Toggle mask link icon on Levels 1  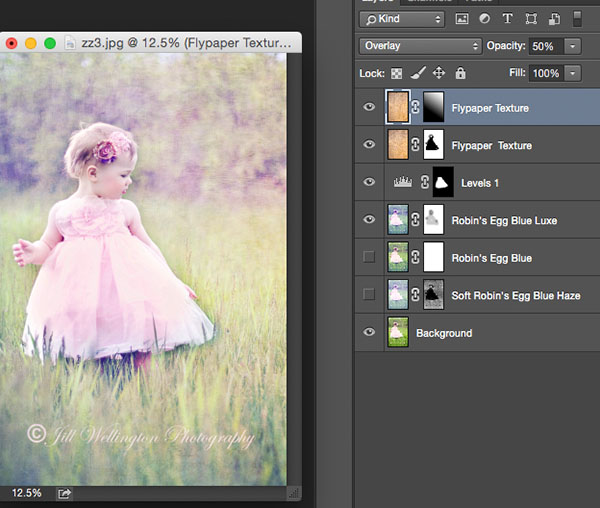425,182
